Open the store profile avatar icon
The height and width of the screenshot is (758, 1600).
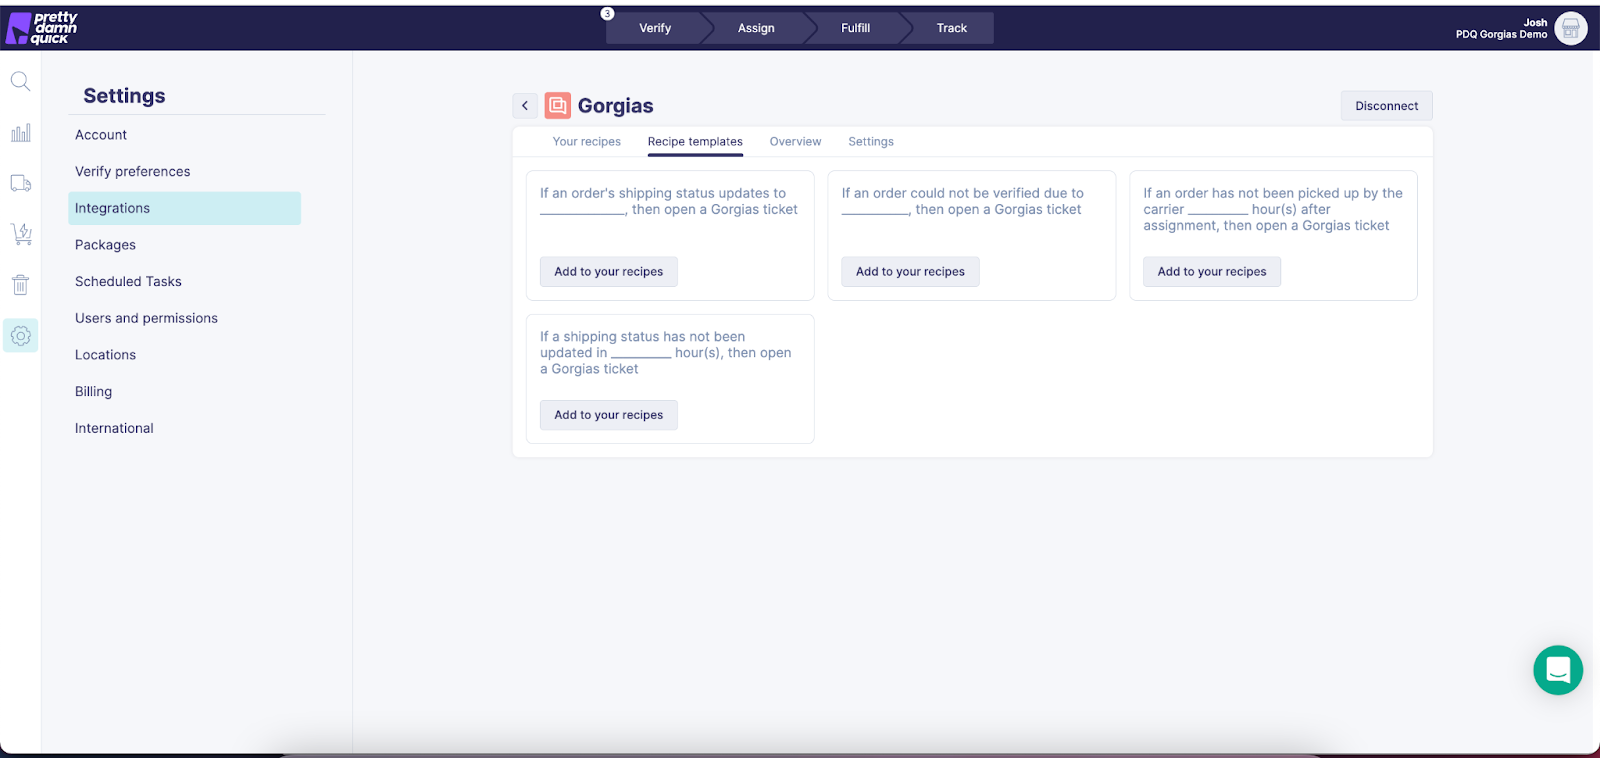tap(1570, 28)
